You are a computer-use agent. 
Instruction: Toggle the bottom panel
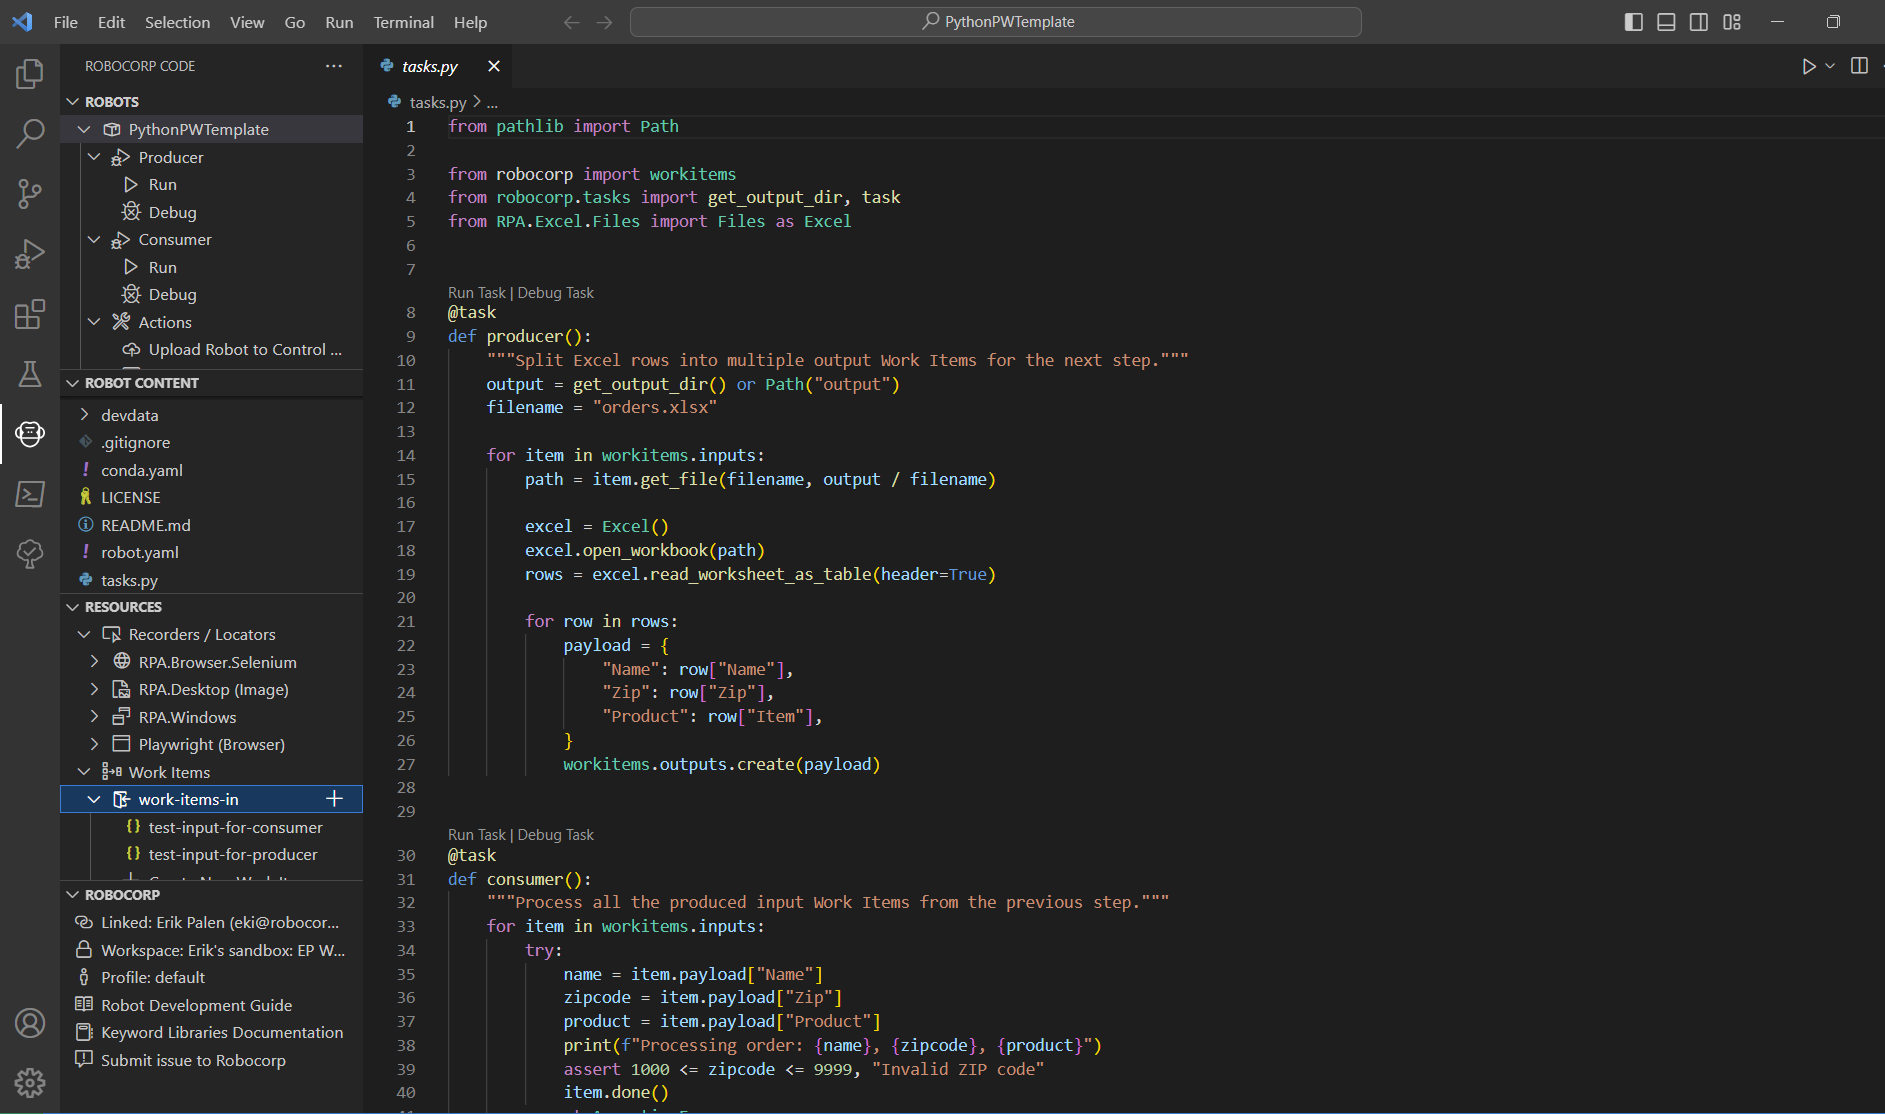(x=1666, y=22)
